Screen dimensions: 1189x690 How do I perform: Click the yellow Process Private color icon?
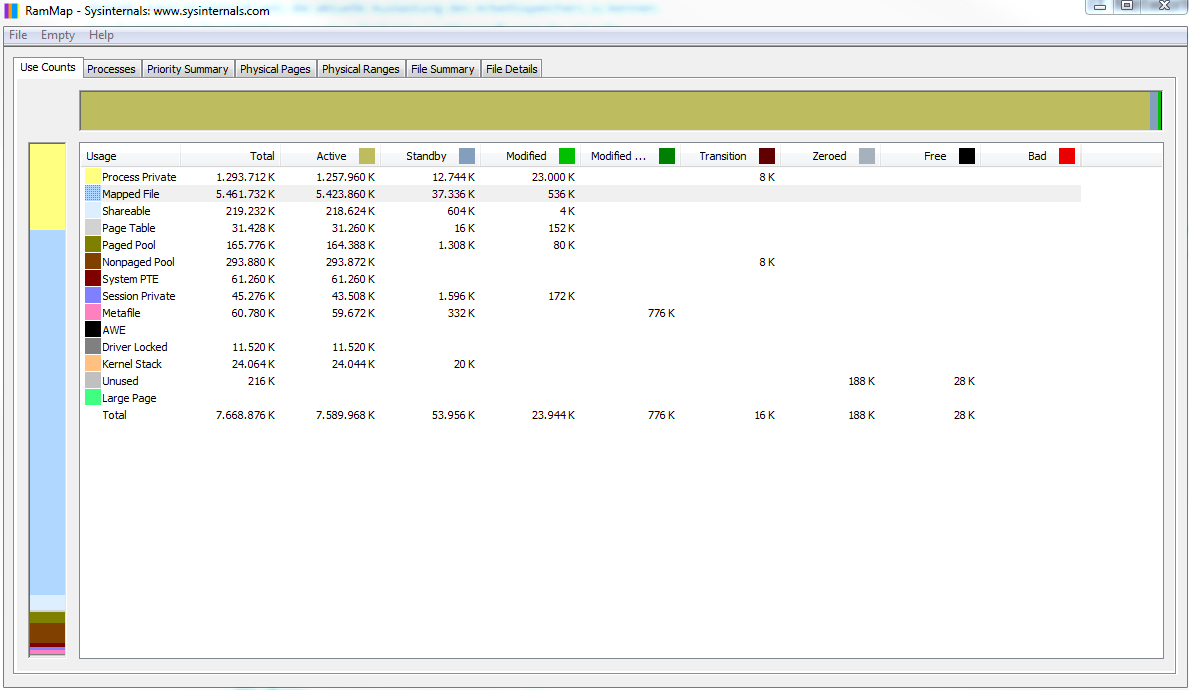93,177
